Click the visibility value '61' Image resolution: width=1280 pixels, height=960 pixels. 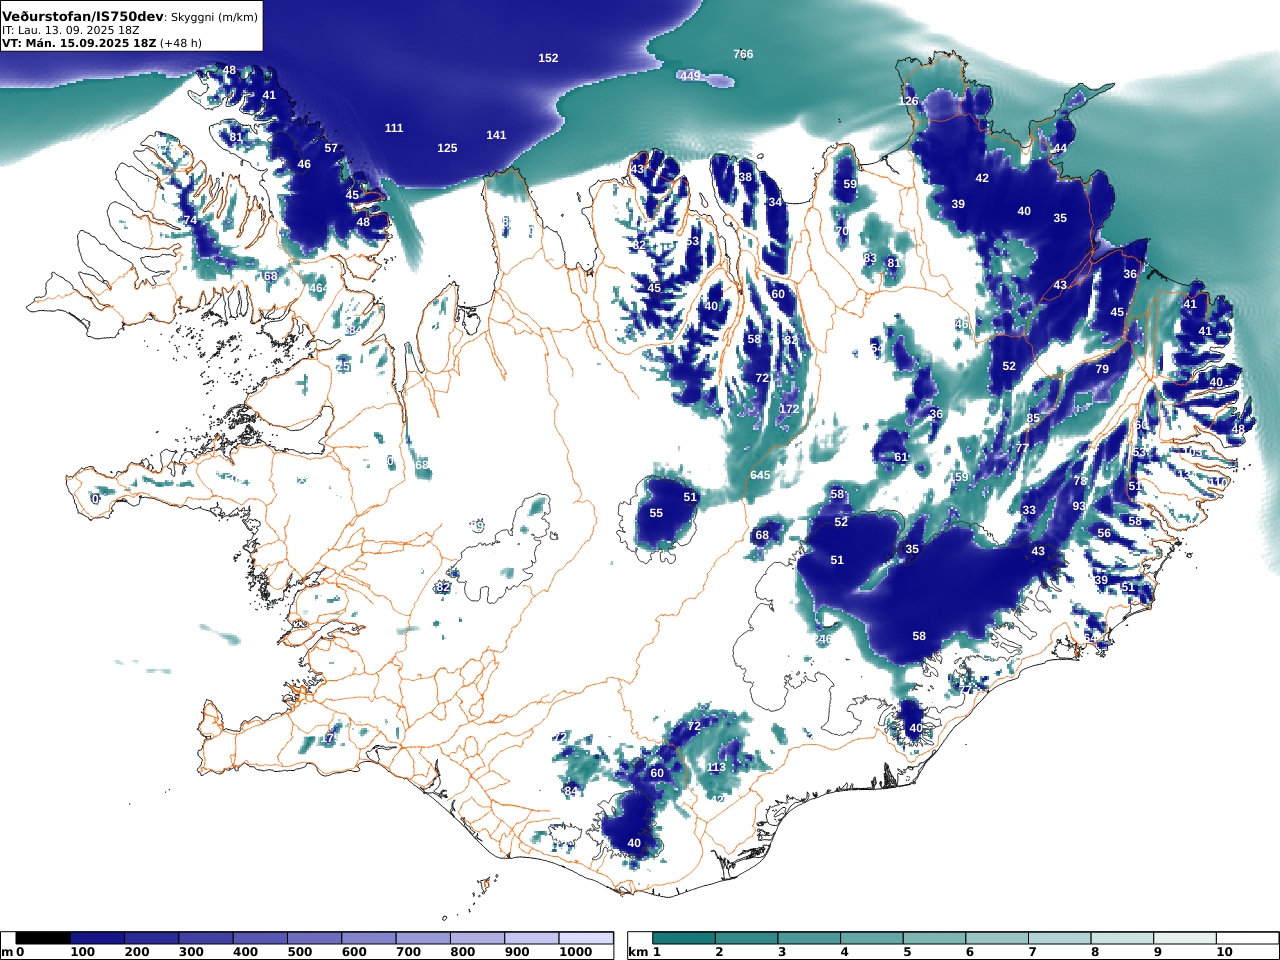click(x=901, y=457)
